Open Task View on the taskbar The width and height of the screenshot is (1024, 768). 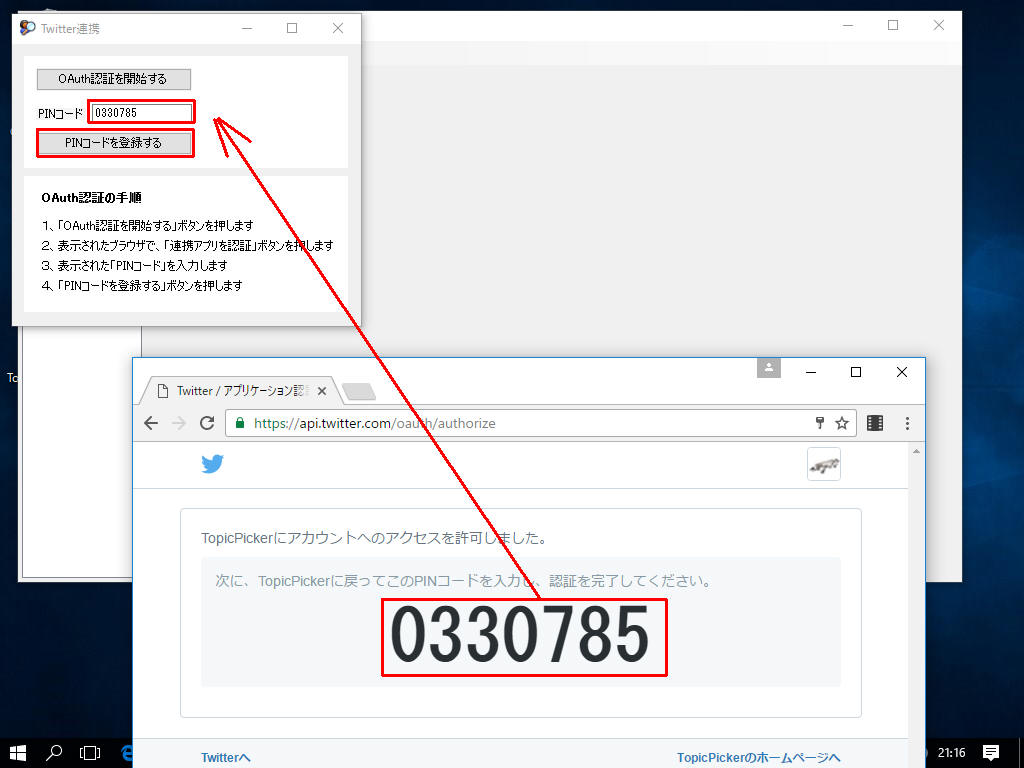(x=89, y=753)
